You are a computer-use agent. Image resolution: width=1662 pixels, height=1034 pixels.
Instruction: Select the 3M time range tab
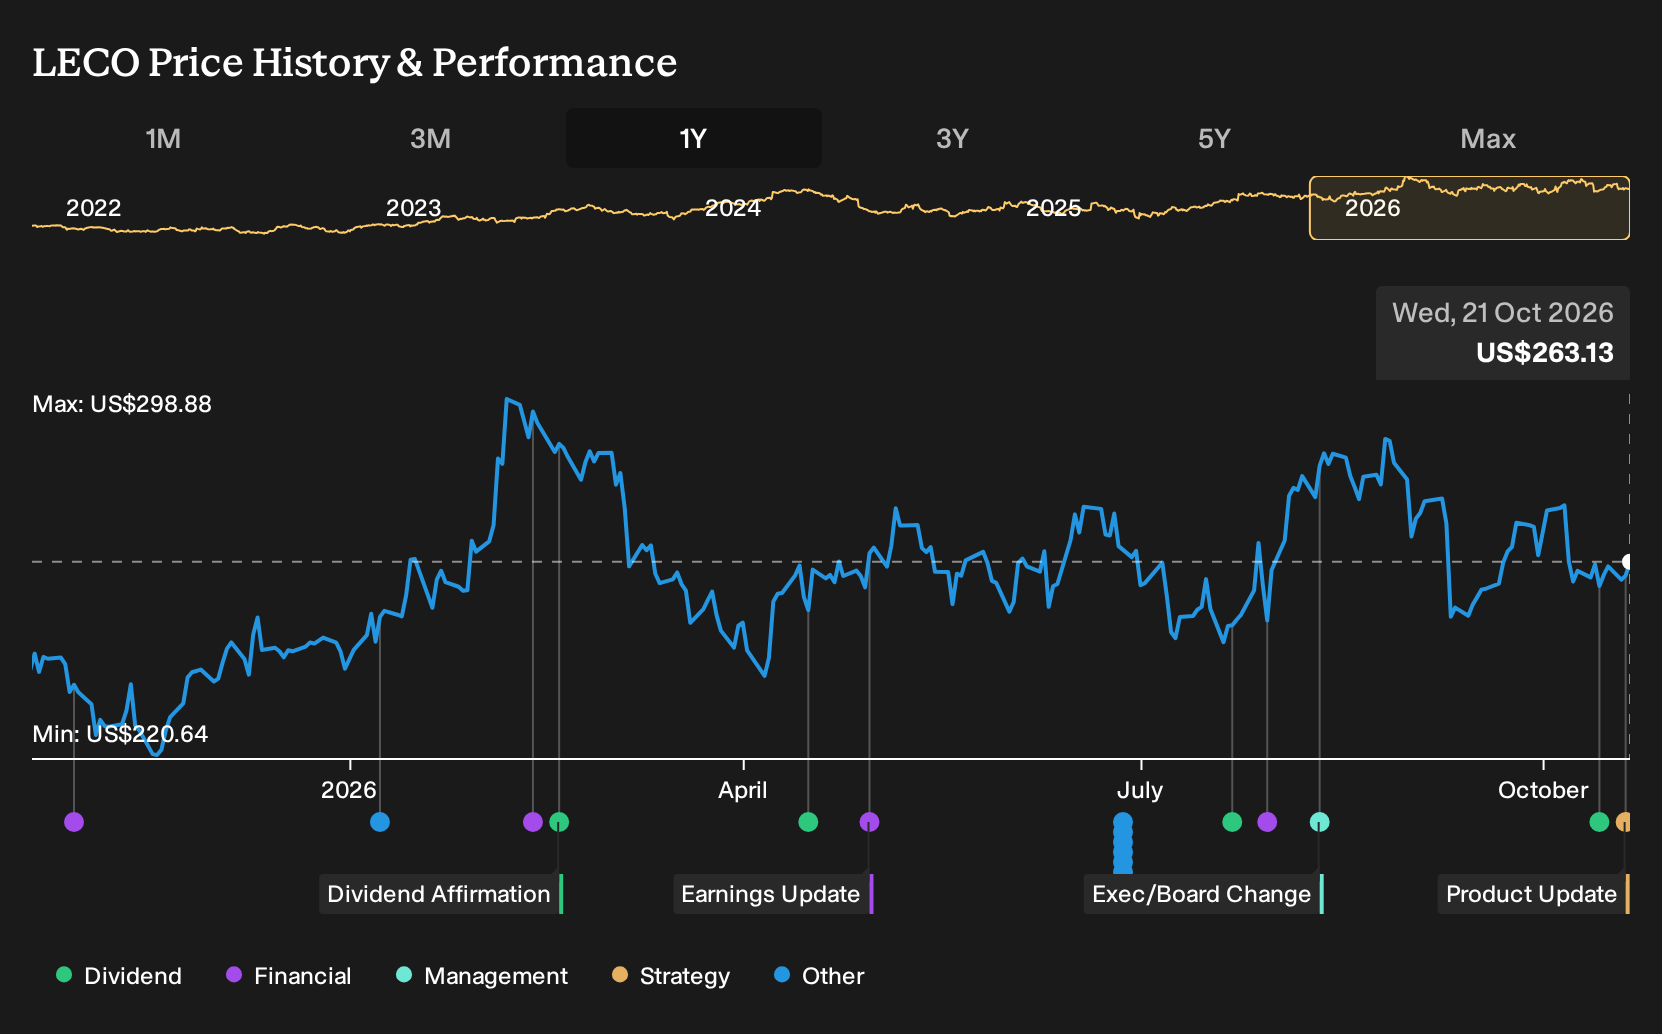point(430,138)
